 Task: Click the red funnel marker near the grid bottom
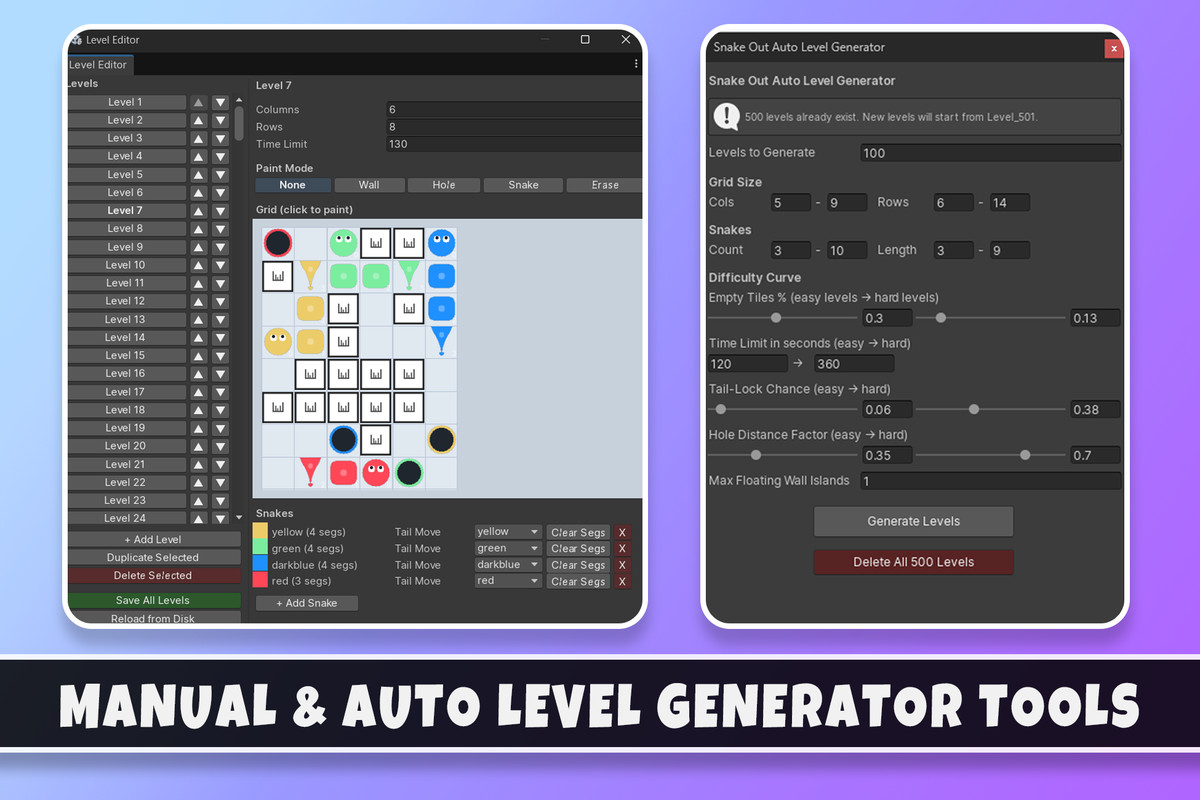click(310, 473)
